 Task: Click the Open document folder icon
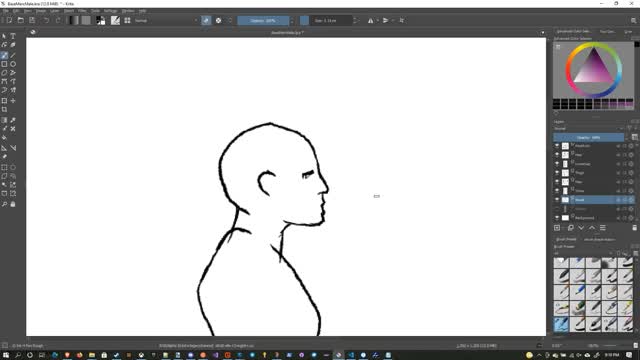(21, 20)
